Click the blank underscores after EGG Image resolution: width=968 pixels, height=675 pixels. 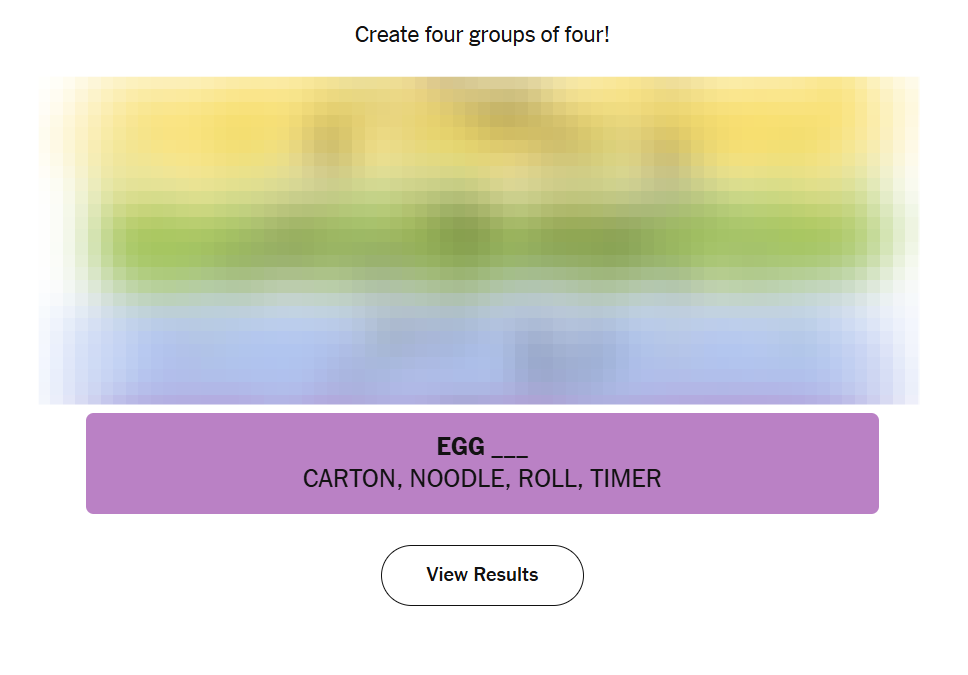click(509, 449)
